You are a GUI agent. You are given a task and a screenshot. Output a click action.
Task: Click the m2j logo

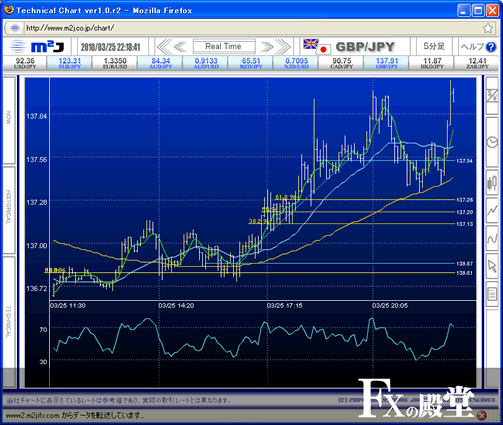point(37,47)
